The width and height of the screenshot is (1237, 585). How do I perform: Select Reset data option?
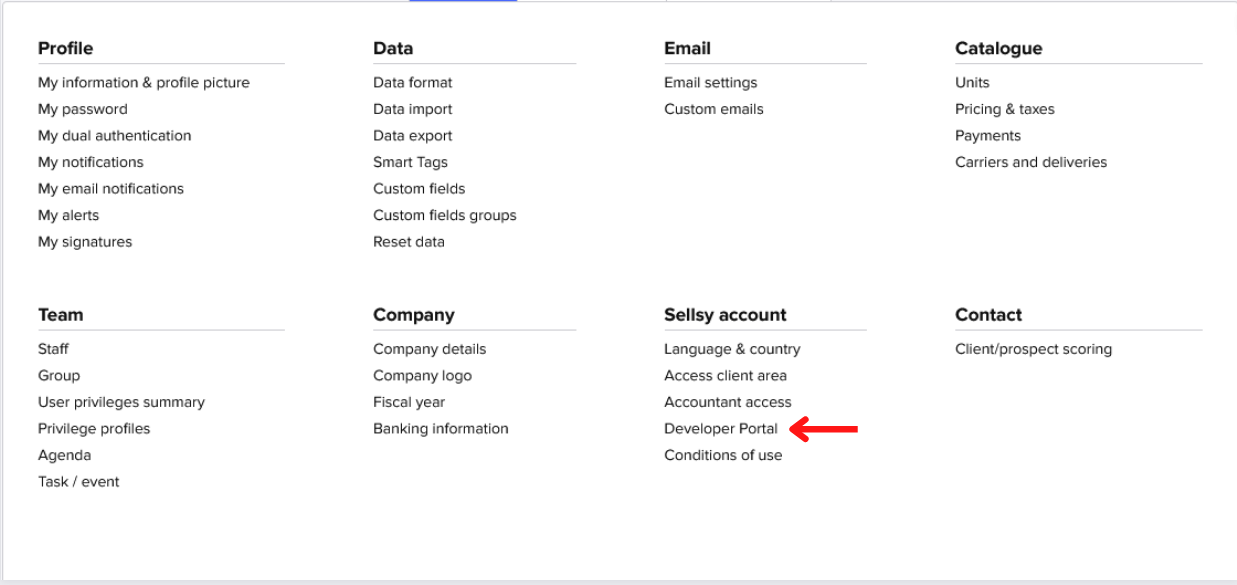click(x=409, y=242)
